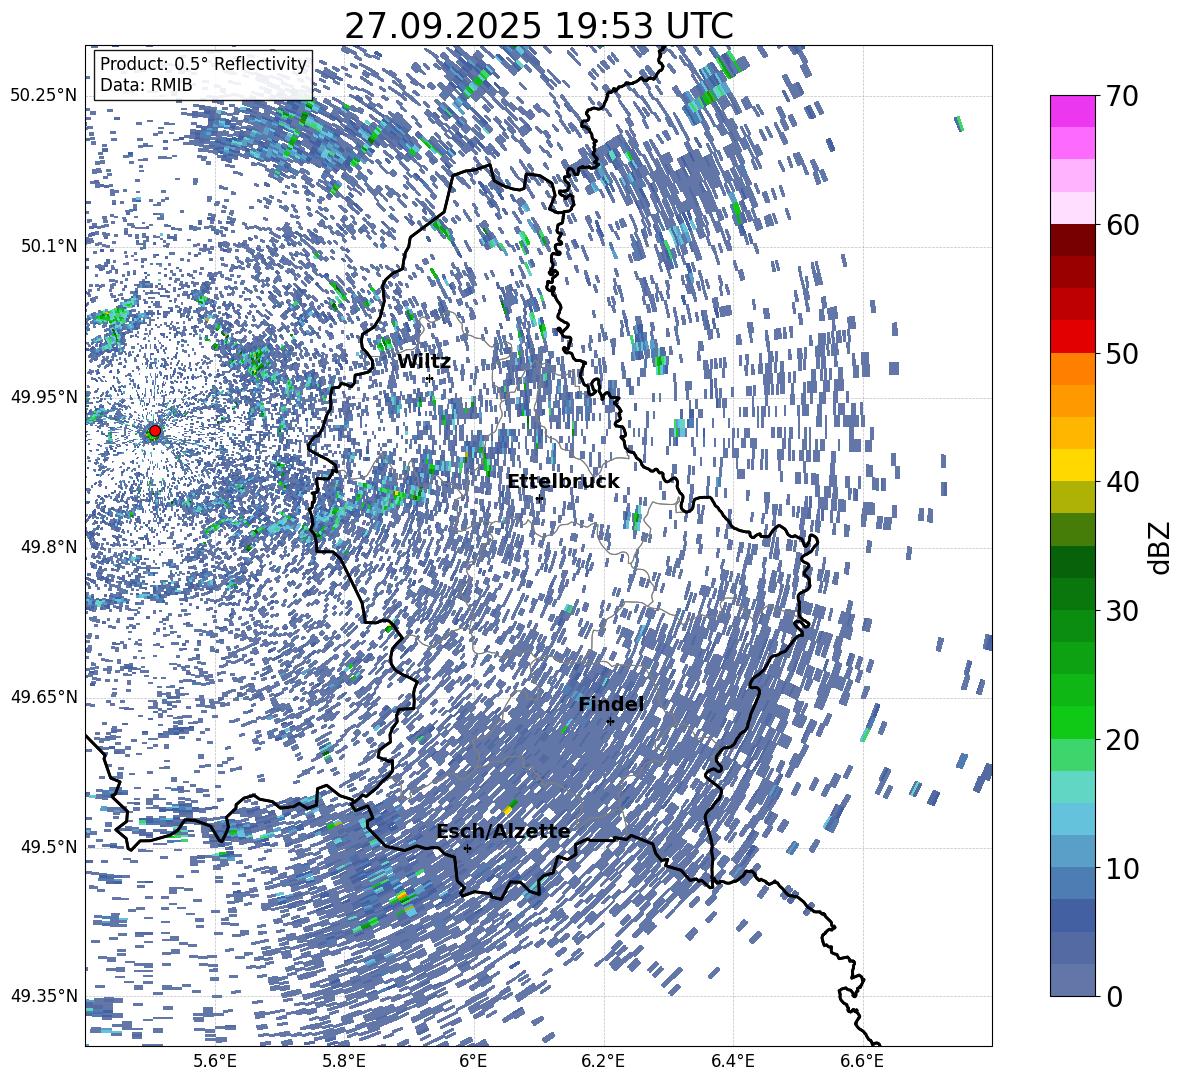Click the cross marker below Findel label
Screen dimensions: 1184x1081
(x=610, y=721)
